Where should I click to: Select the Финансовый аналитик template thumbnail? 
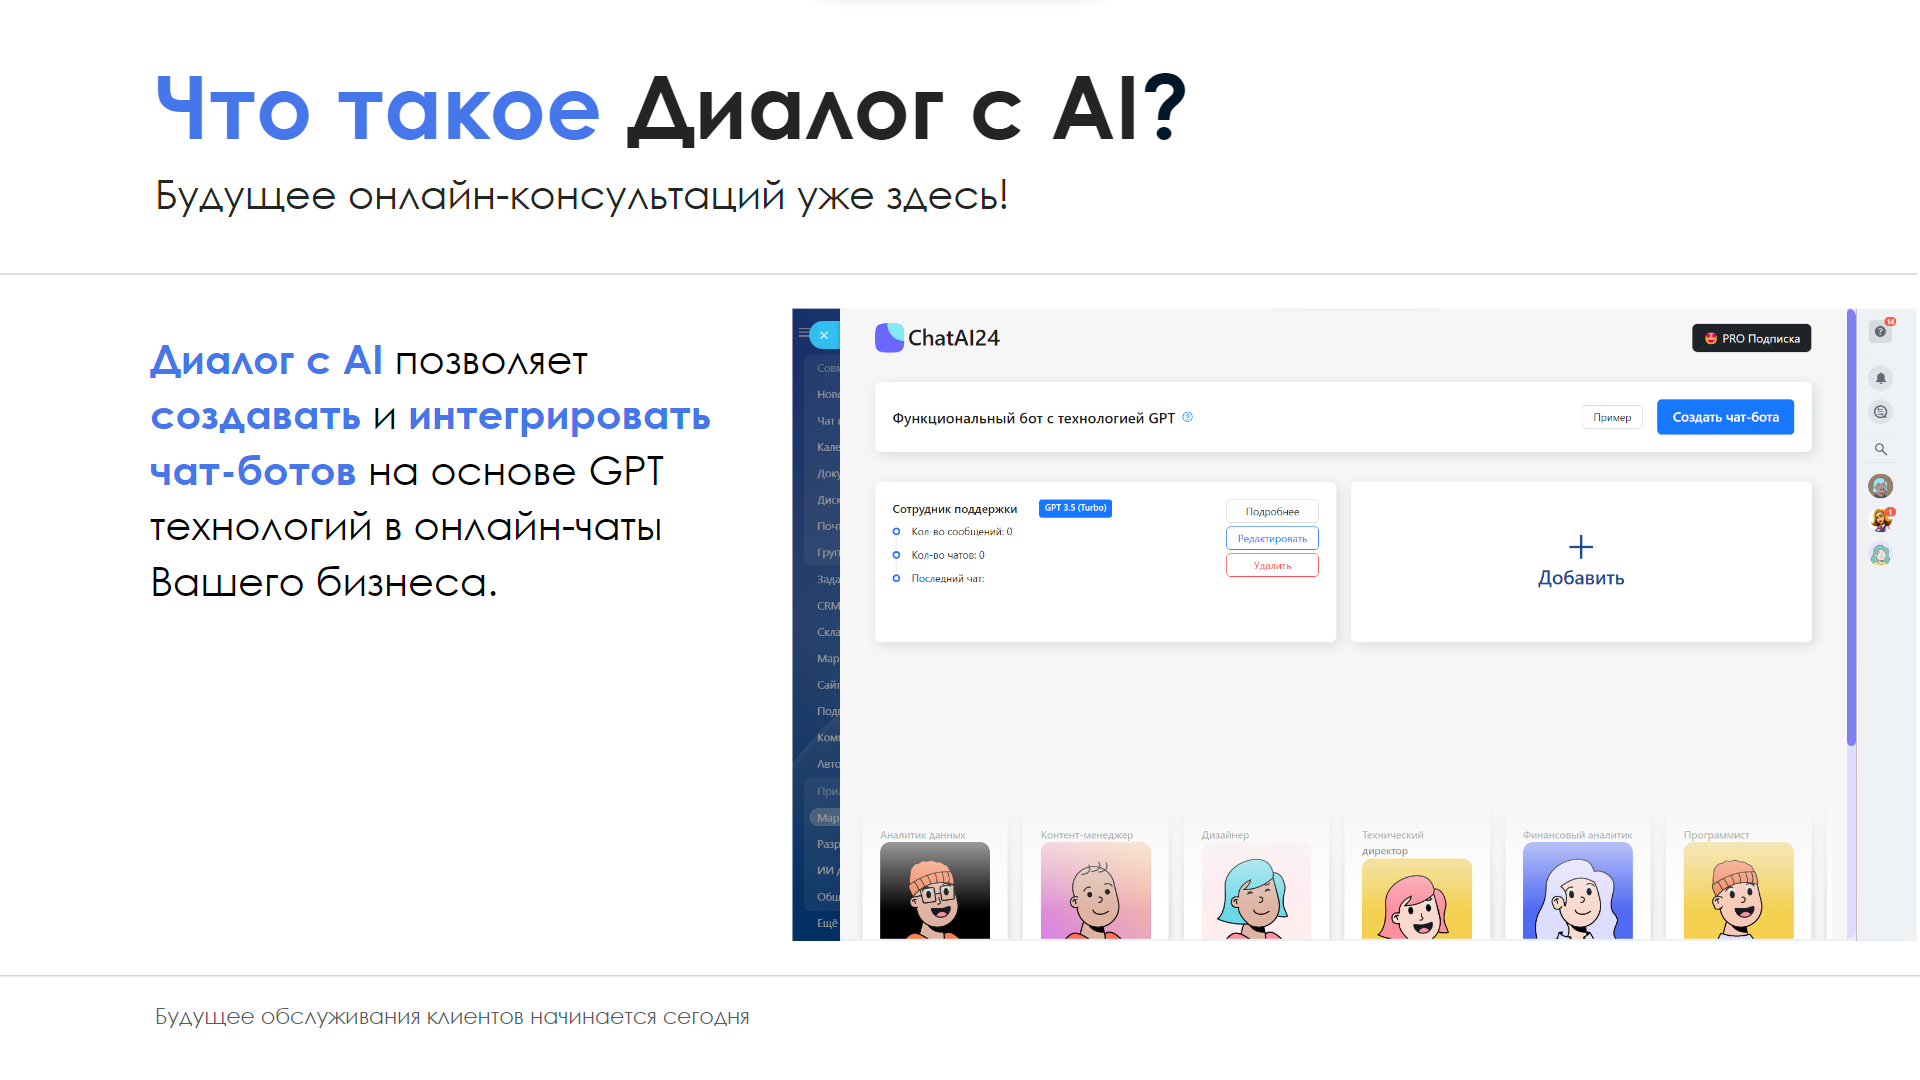click(x=1578, y=890)
